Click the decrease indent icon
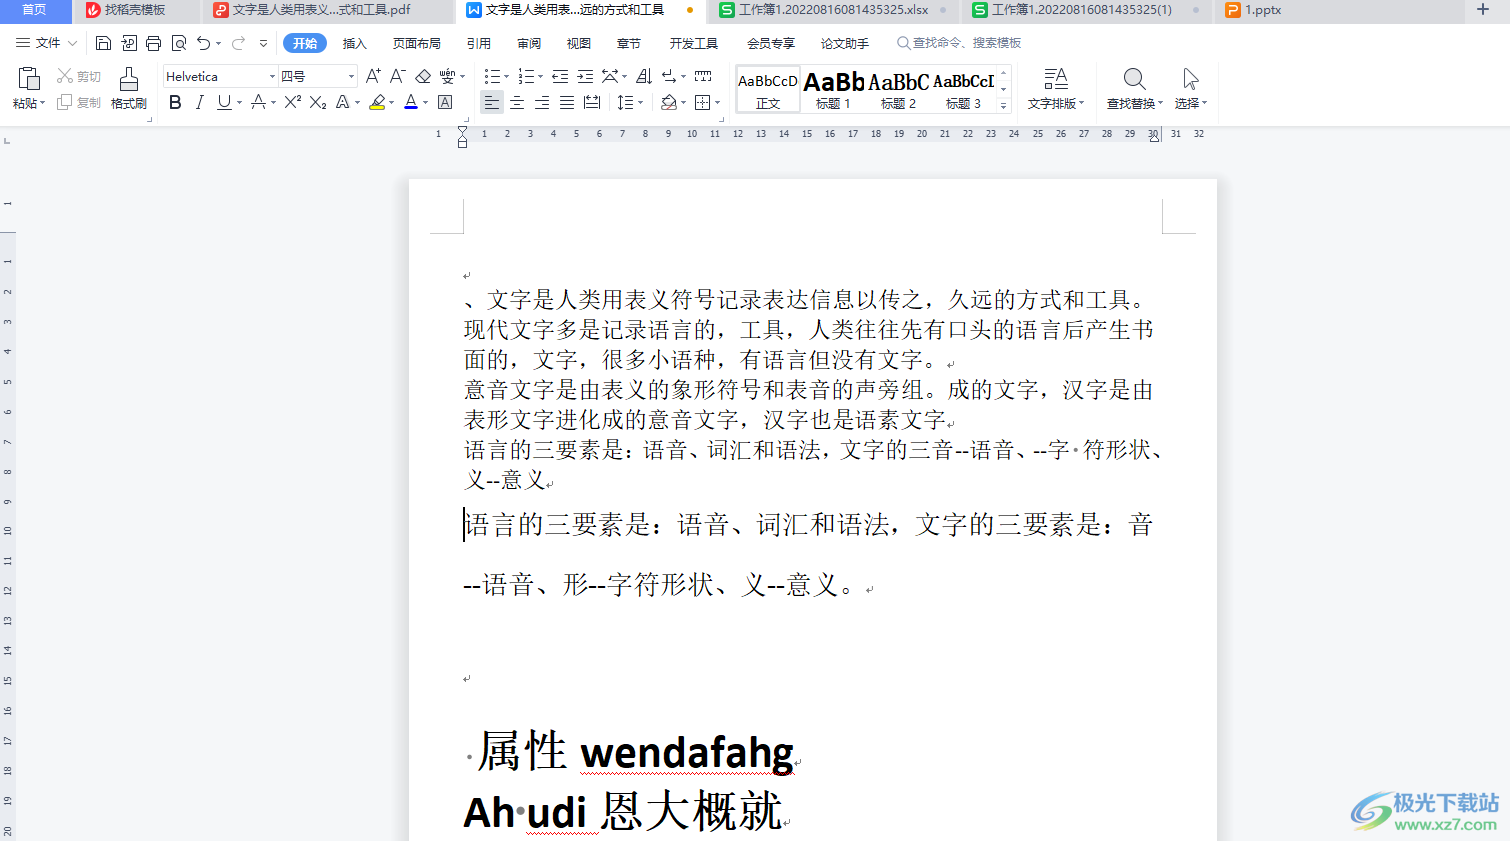 pyautogui.click(x=560, y=76)
